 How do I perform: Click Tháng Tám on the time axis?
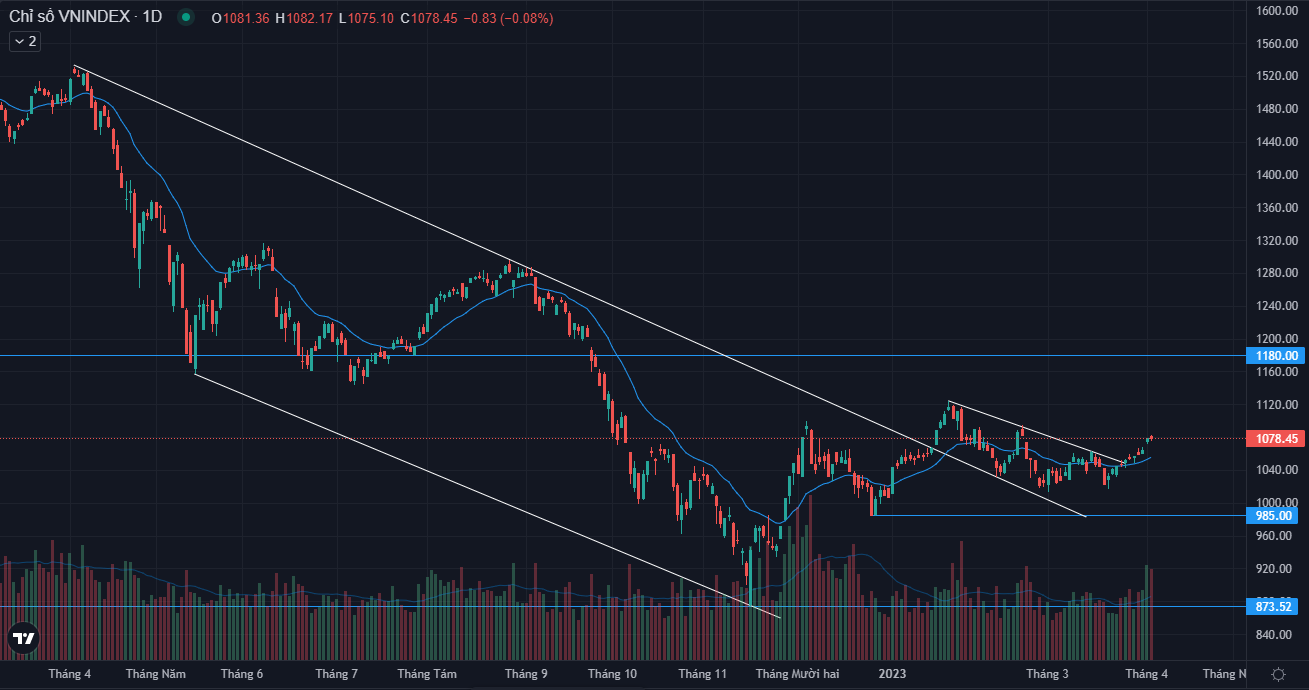[x=427, y=674]
